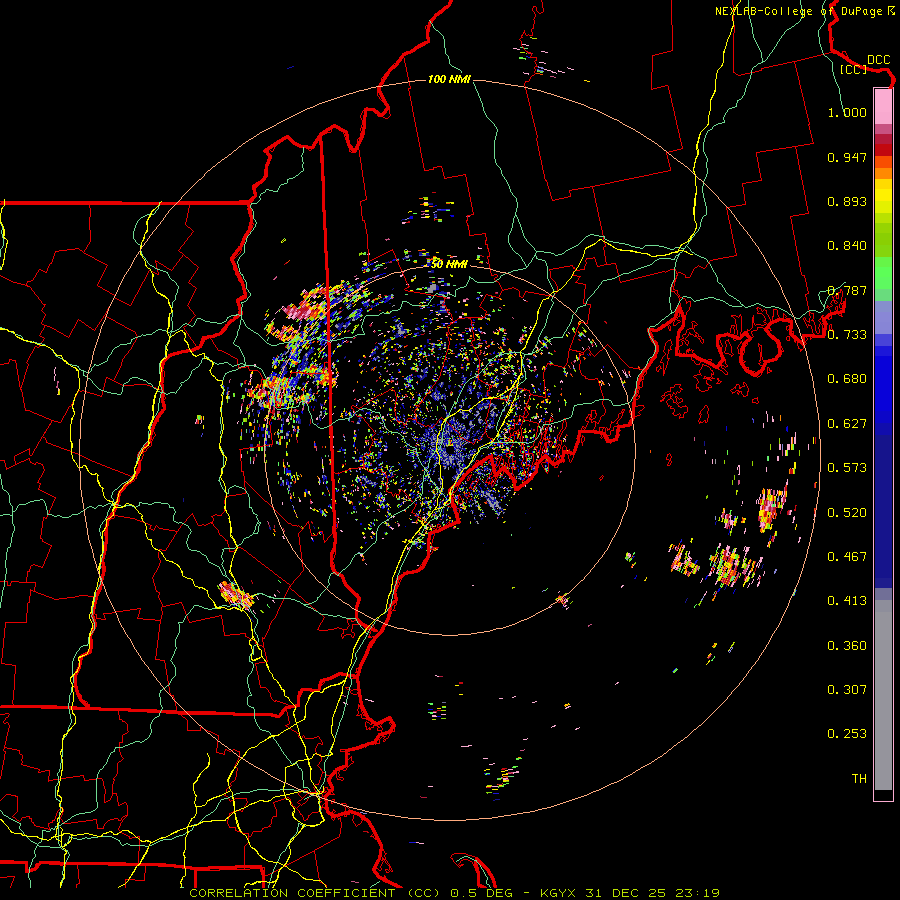
Task: Pick the green band beside 0.840 on color bar
Action: pyautogui.click(x=883, y=240)
